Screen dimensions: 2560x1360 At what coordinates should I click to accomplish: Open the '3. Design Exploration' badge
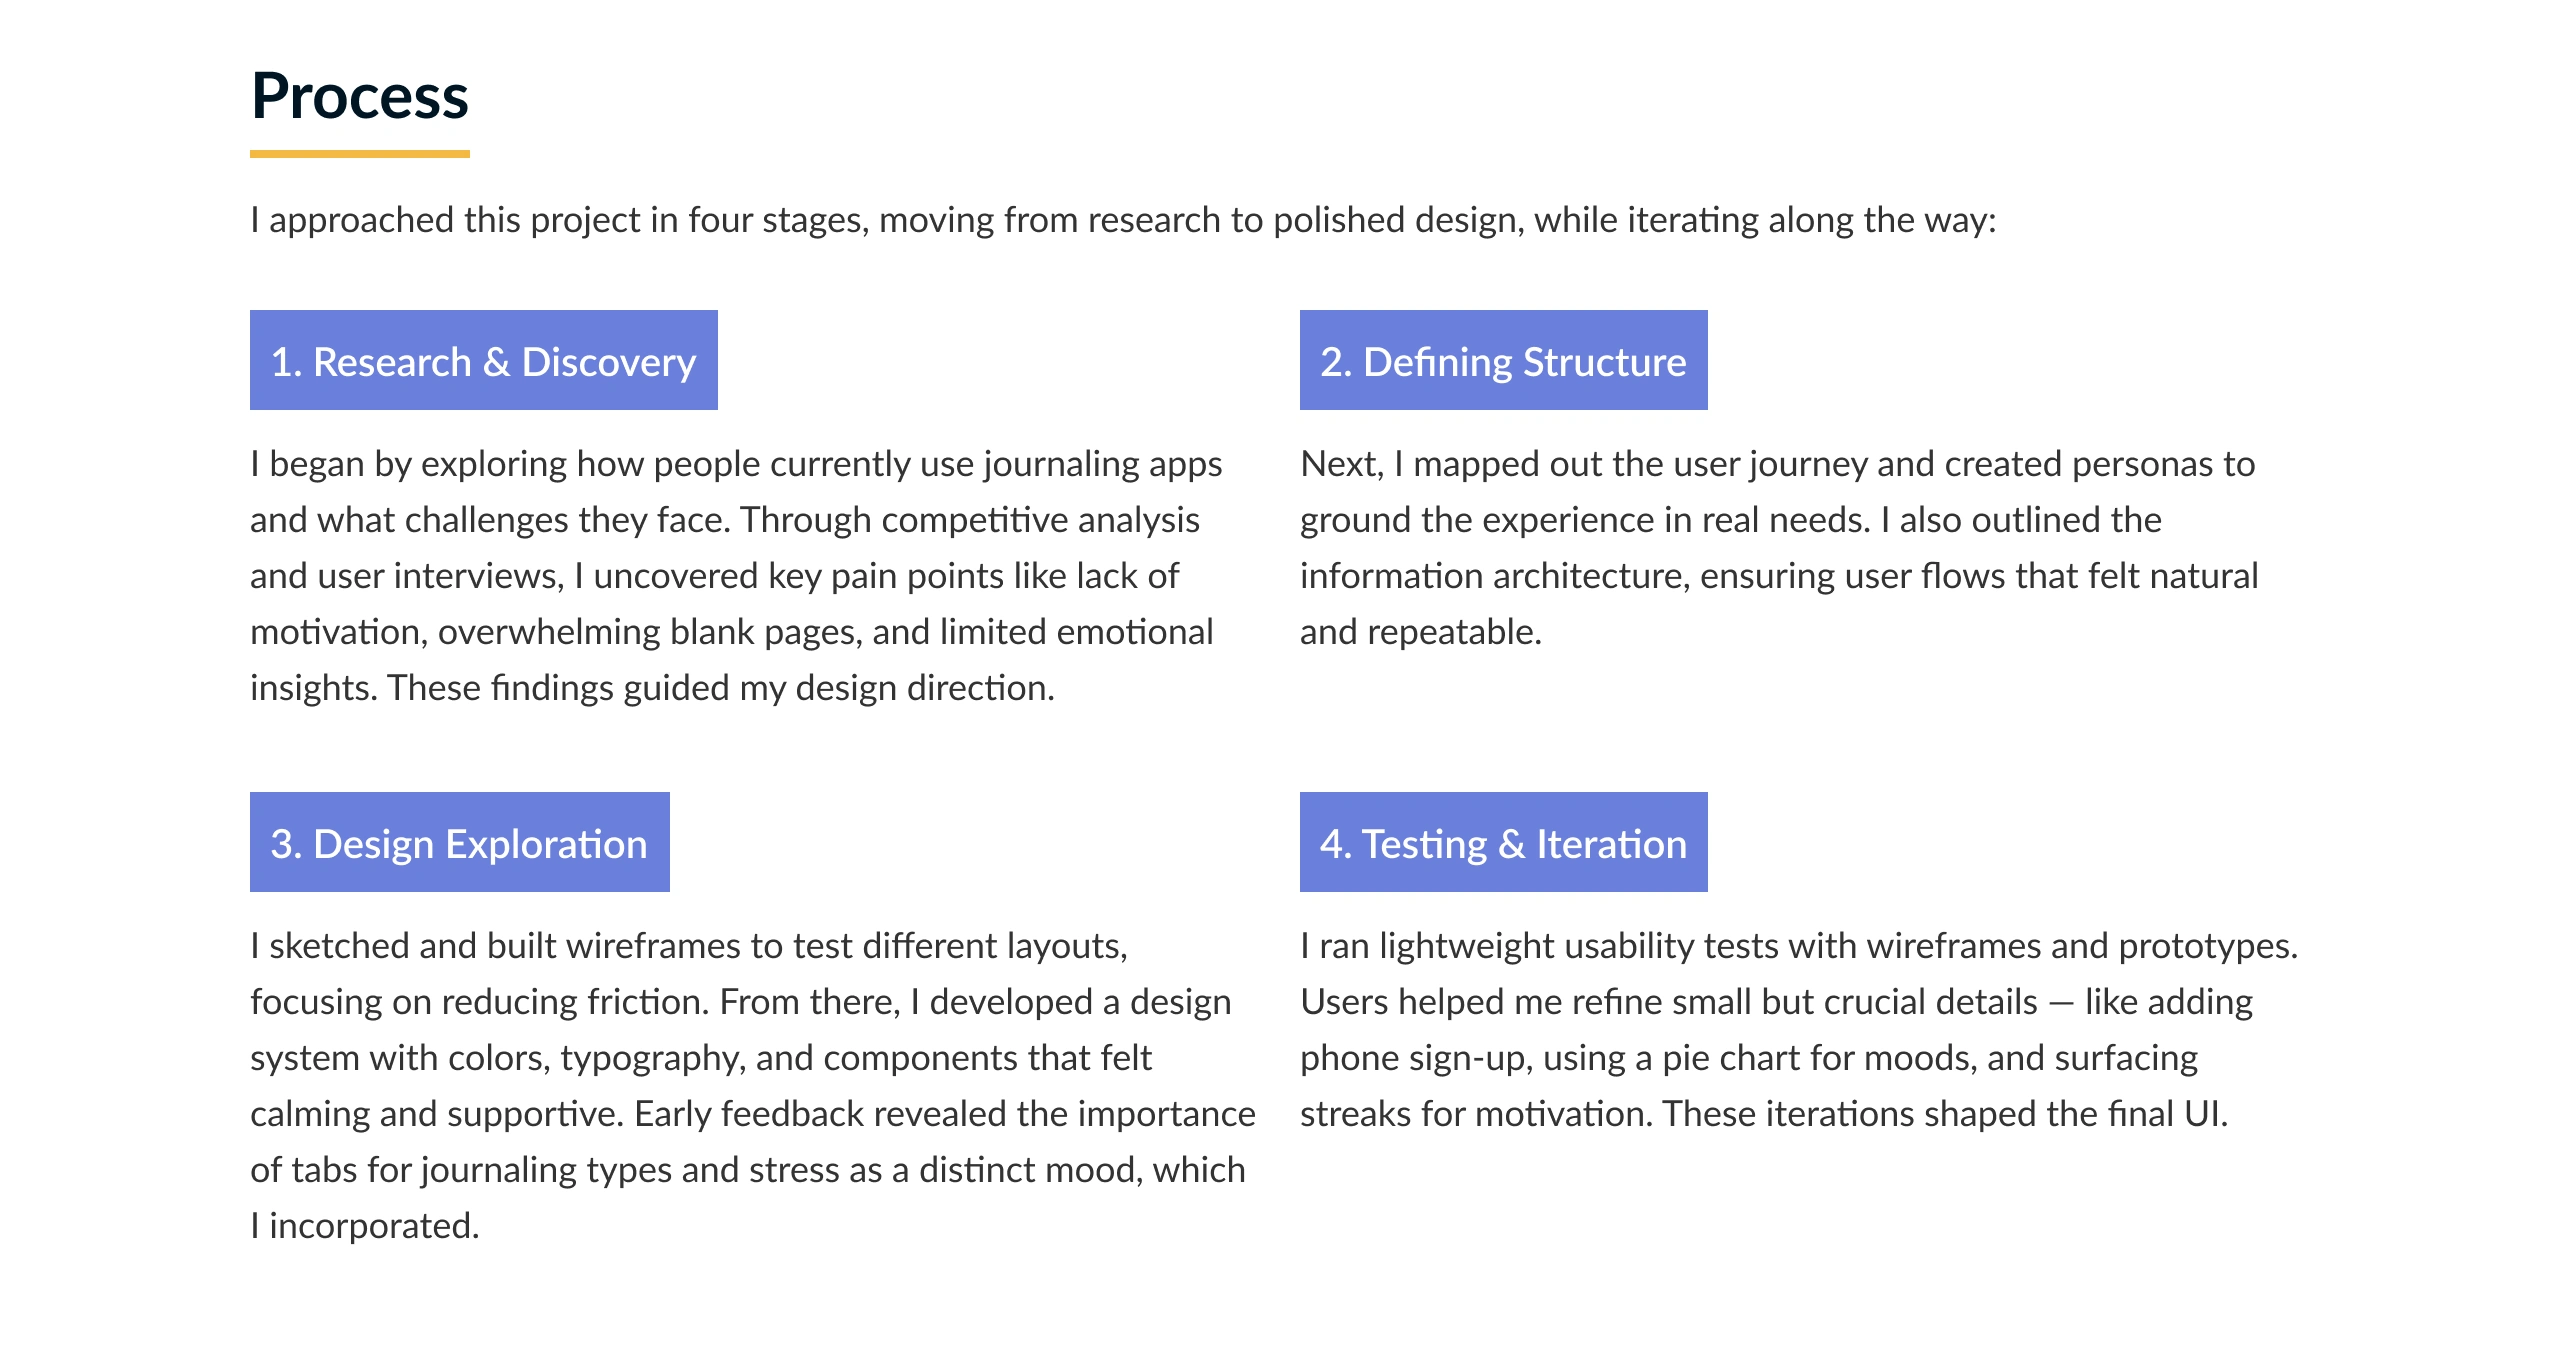point(459,843)
